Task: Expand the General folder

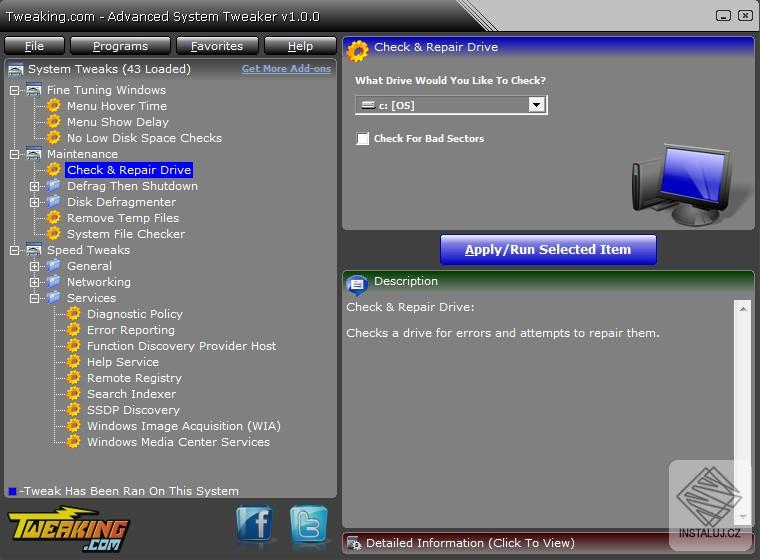Action: 34,266
